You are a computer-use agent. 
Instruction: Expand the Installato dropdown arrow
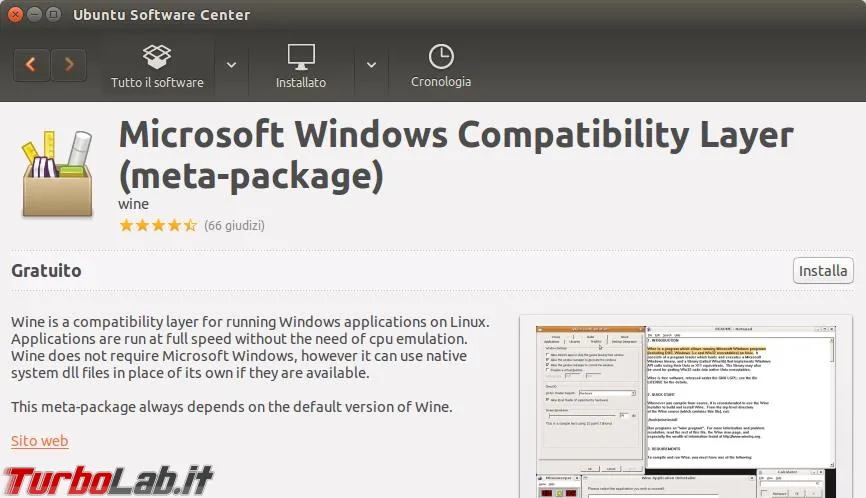tap(372, 65)
